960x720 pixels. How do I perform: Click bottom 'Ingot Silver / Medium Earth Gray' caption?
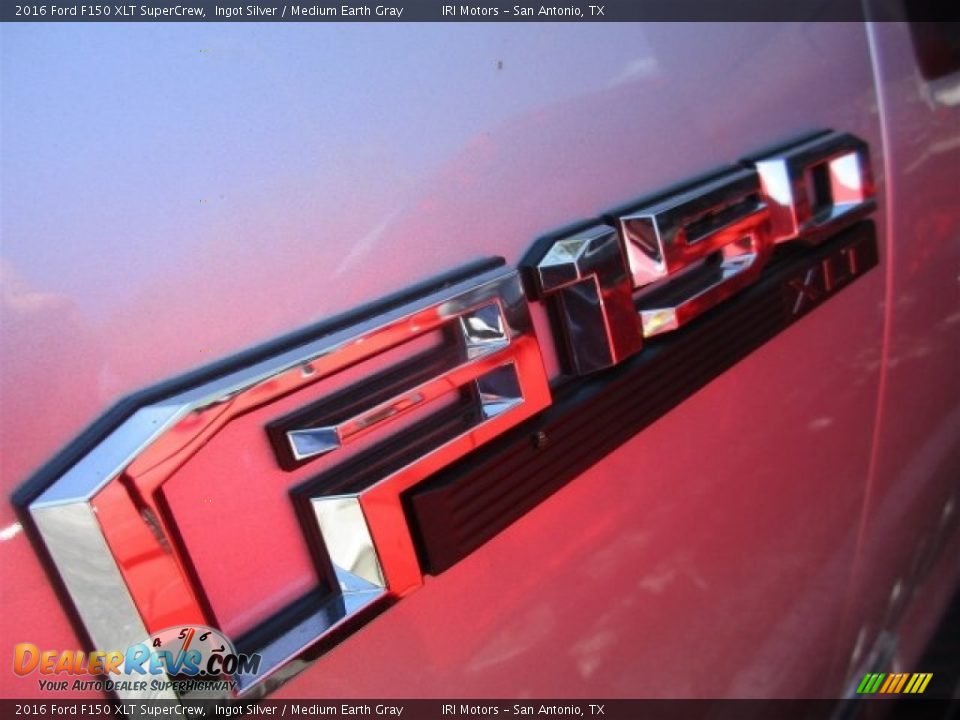[x=308, y=709]
